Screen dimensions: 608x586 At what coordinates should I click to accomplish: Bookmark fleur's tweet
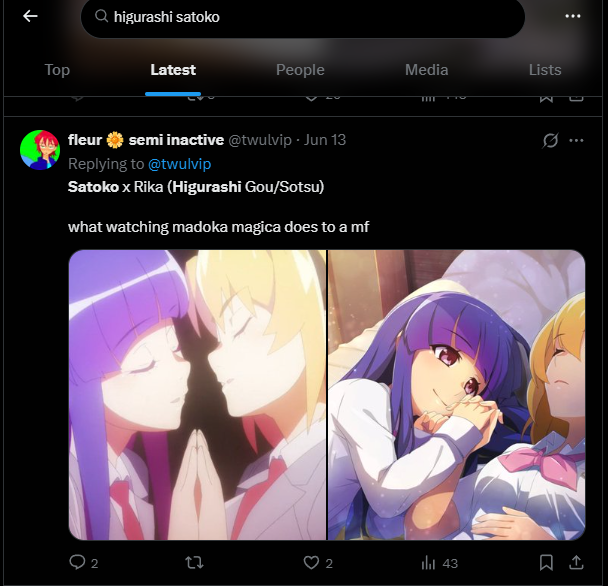pos(546,562)
